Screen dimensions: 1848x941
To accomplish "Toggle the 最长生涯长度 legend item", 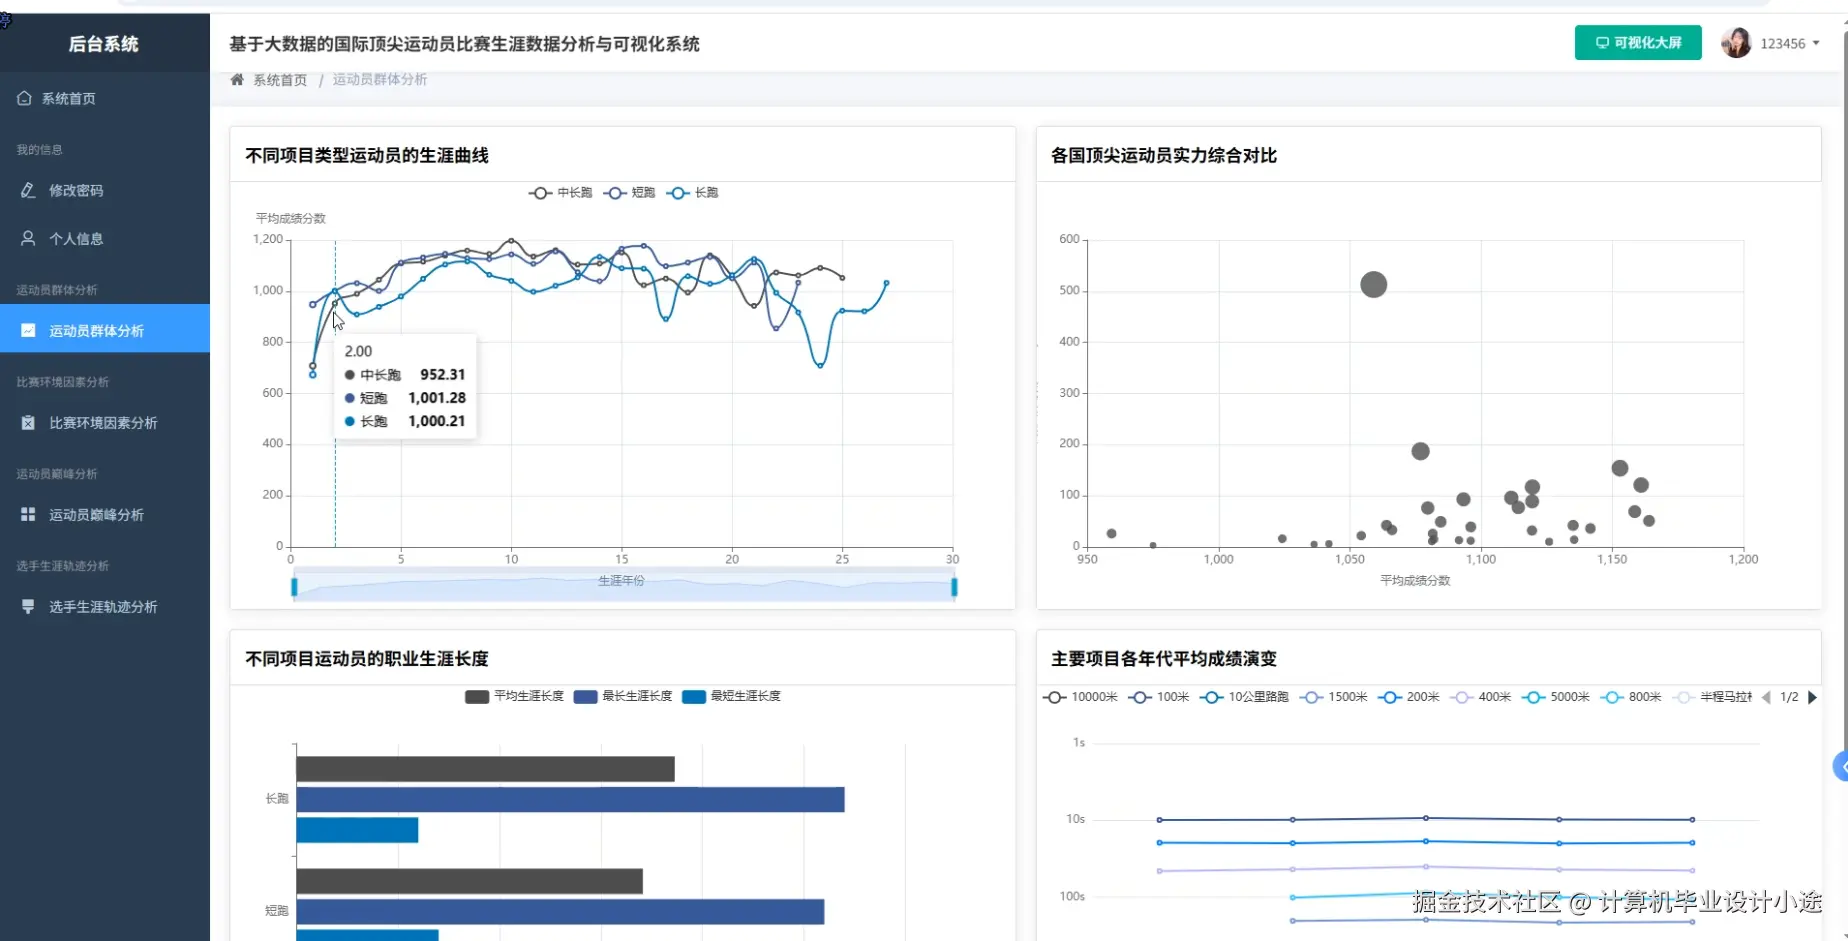I will (622, 696).
